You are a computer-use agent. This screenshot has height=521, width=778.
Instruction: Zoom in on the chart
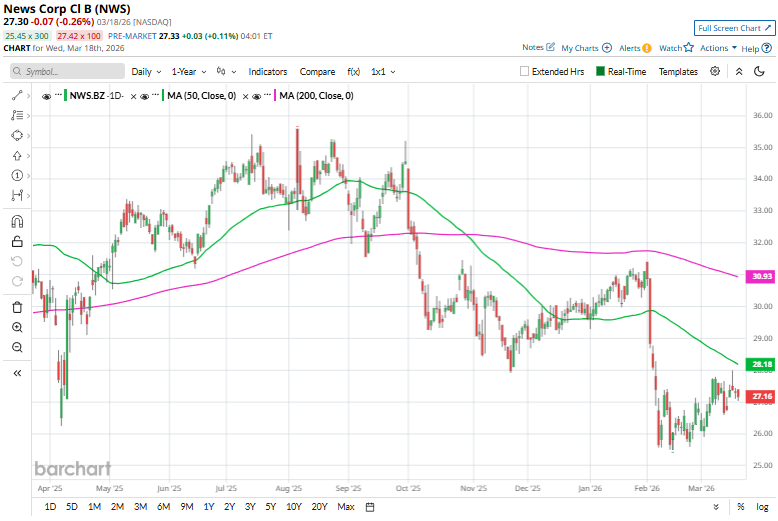click(17, 327)
